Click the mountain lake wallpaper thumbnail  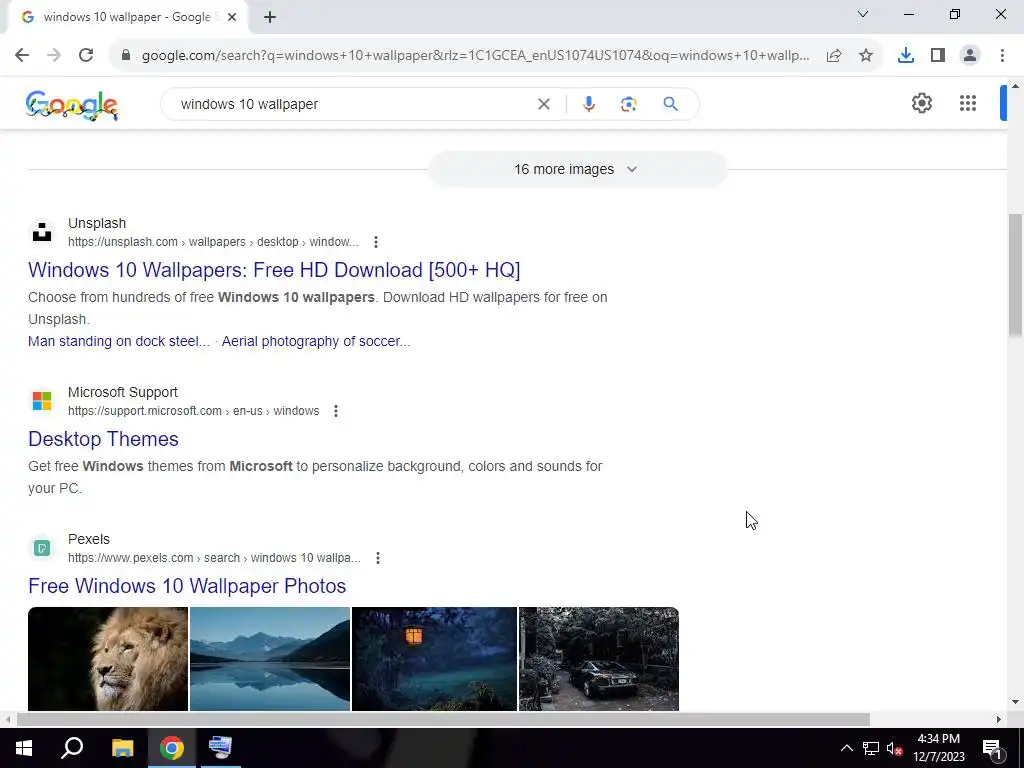270,659
